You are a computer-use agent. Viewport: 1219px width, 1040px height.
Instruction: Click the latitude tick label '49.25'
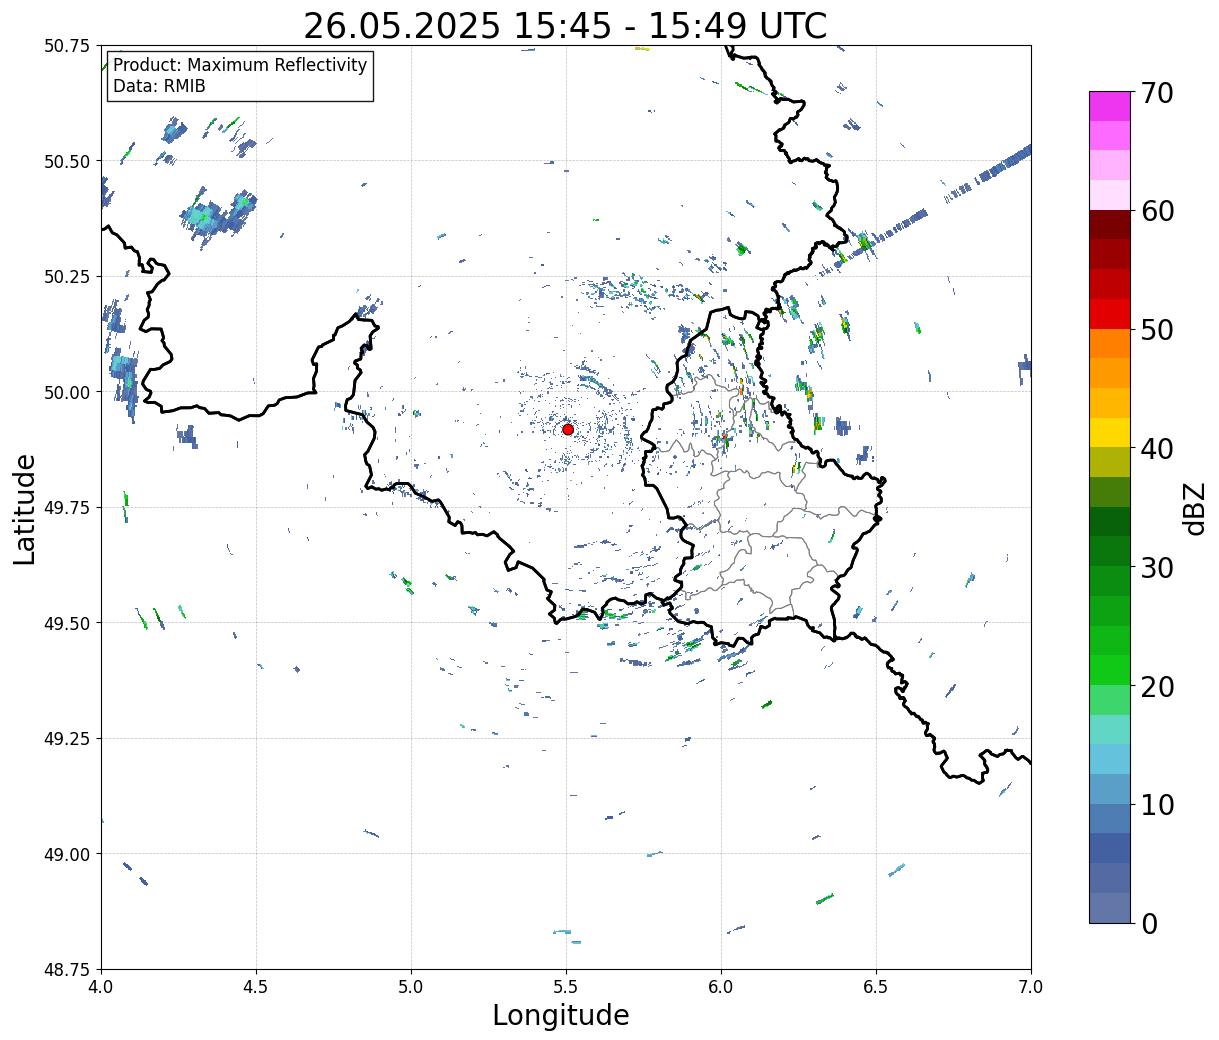tap(66, 739)
